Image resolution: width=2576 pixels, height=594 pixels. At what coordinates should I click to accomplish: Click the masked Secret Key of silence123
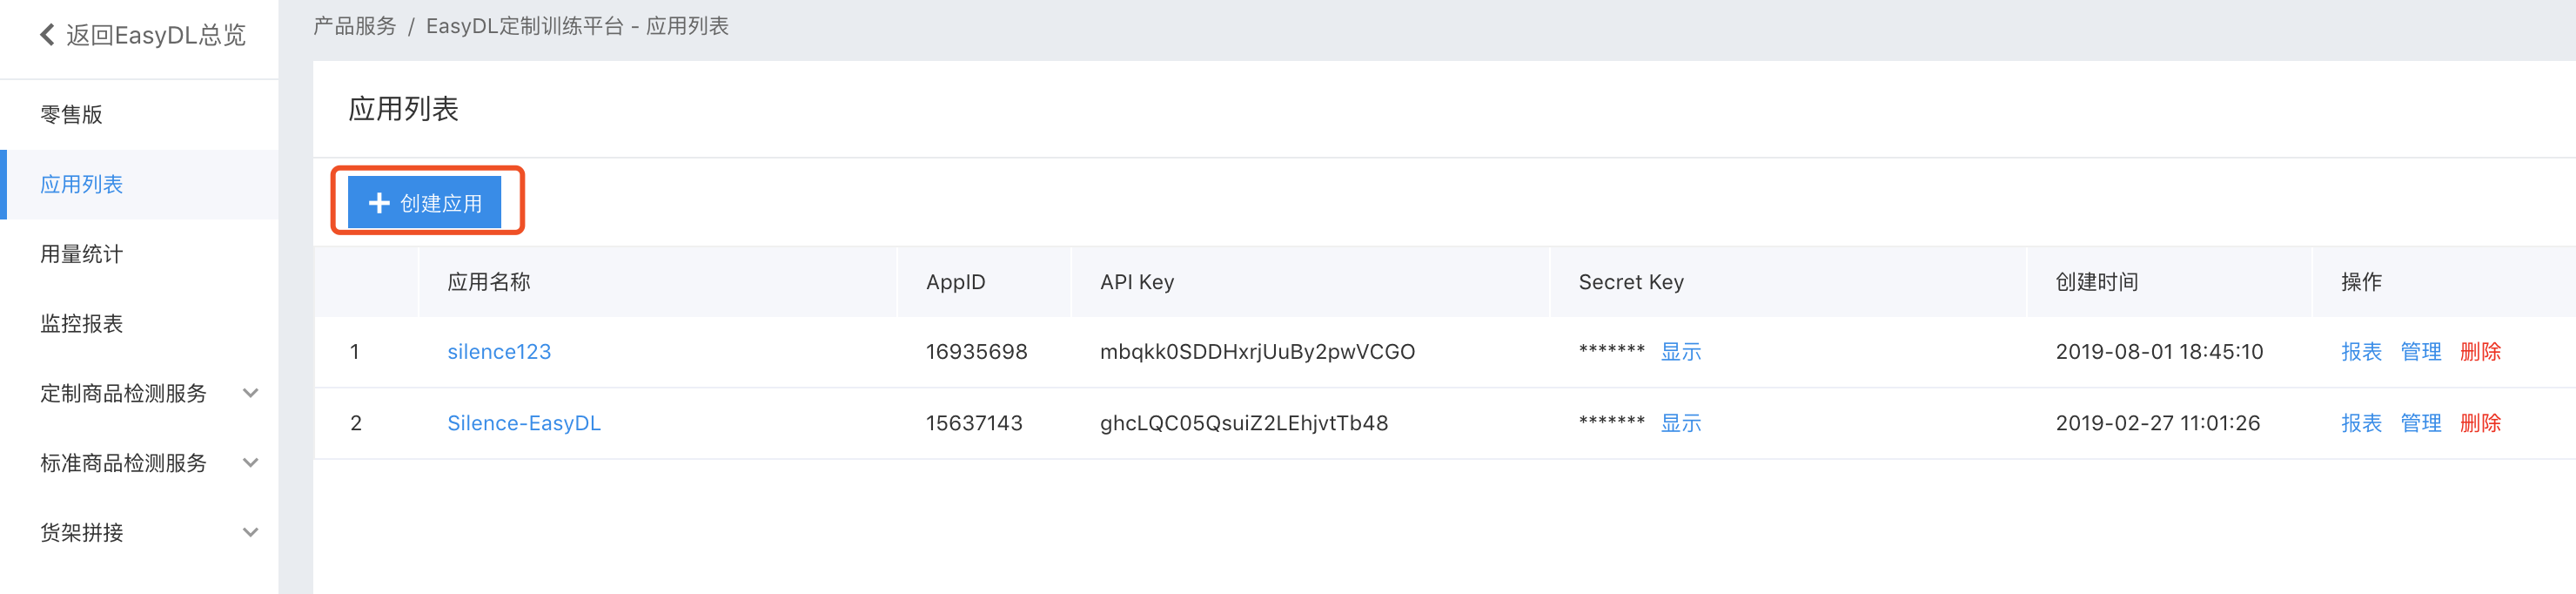[x=1612, y=350]
